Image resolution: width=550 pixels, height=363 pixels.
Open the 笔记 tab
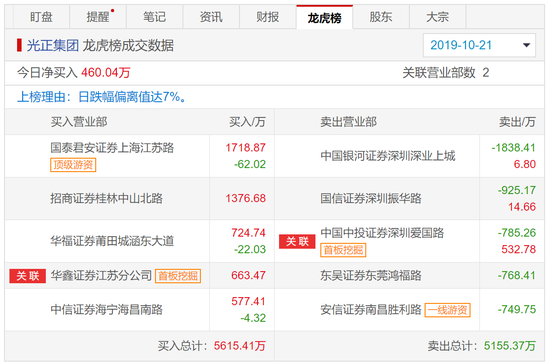[154, 17]
